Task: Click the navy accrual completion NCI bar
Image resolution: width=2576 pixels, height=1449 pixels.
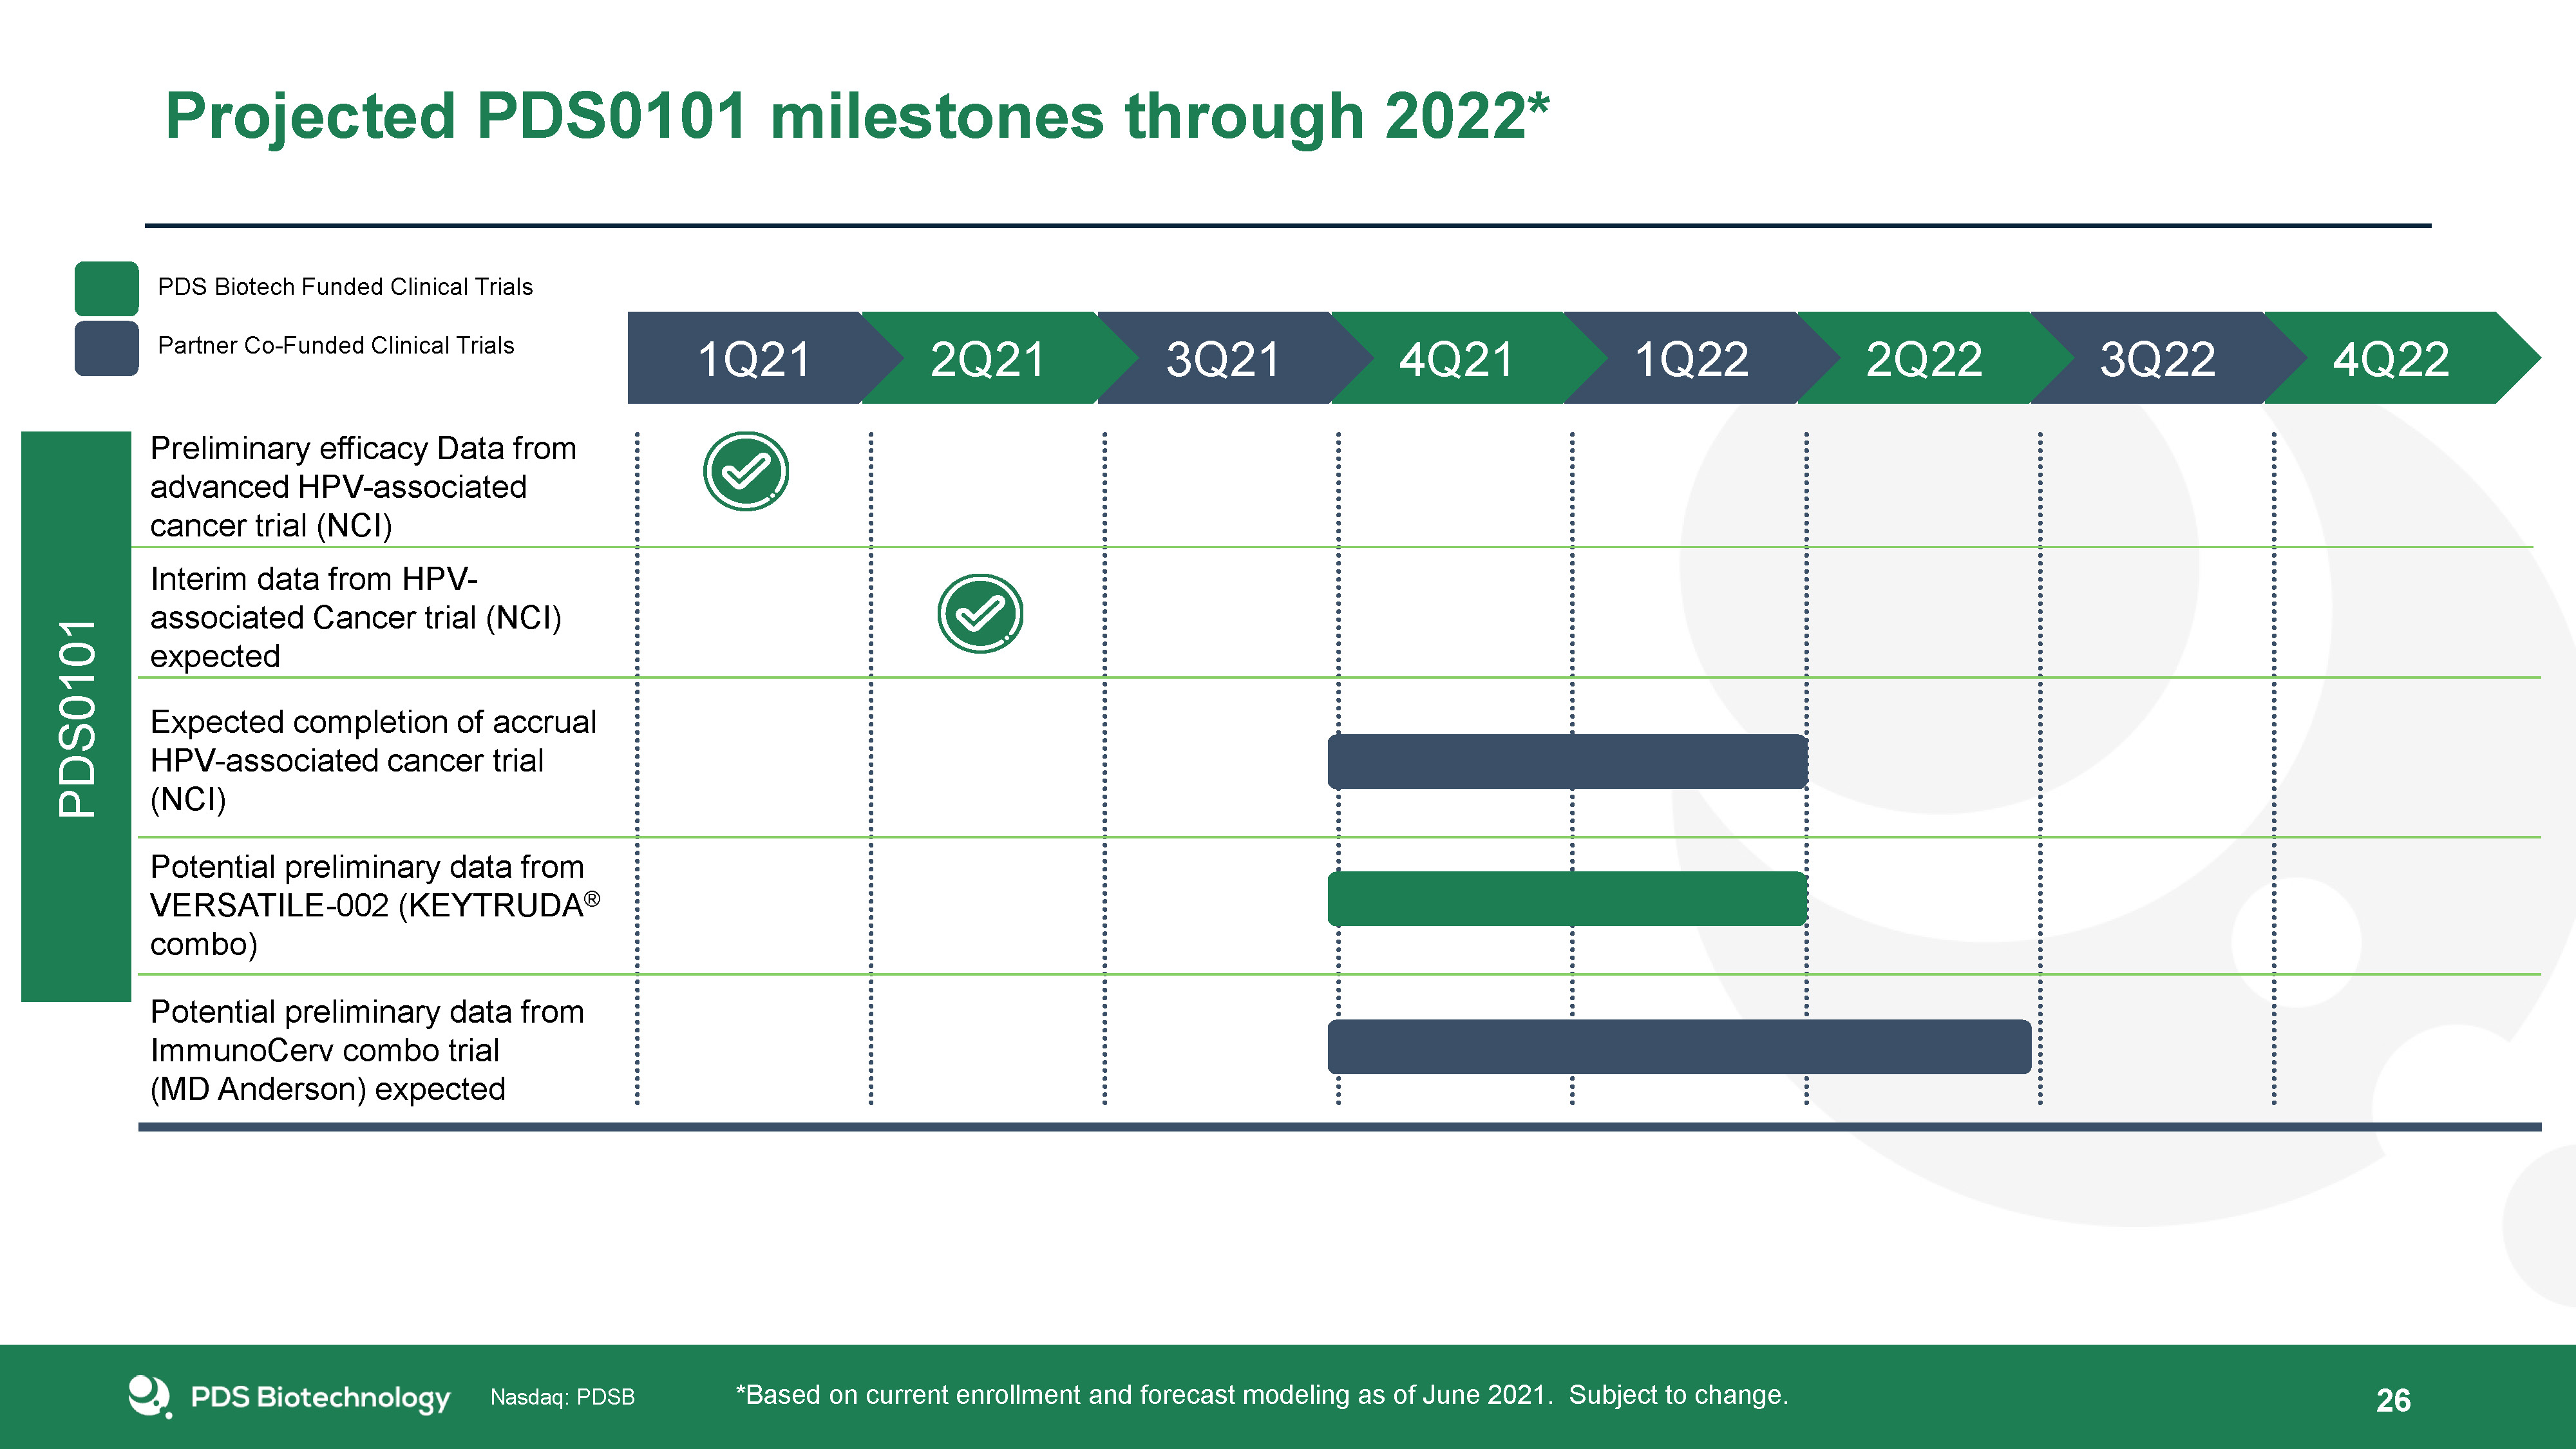Action: pyautogui.click(x=1567, y=762)
